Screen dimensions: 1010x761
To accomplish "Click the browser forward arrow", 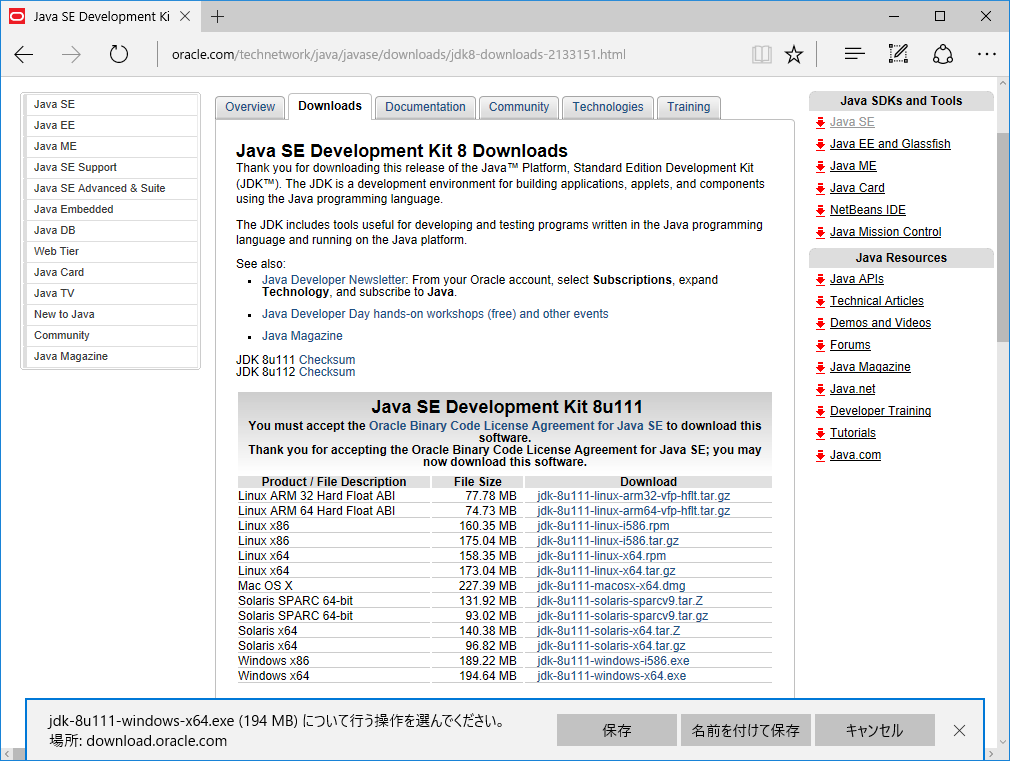I will point(71,55).
